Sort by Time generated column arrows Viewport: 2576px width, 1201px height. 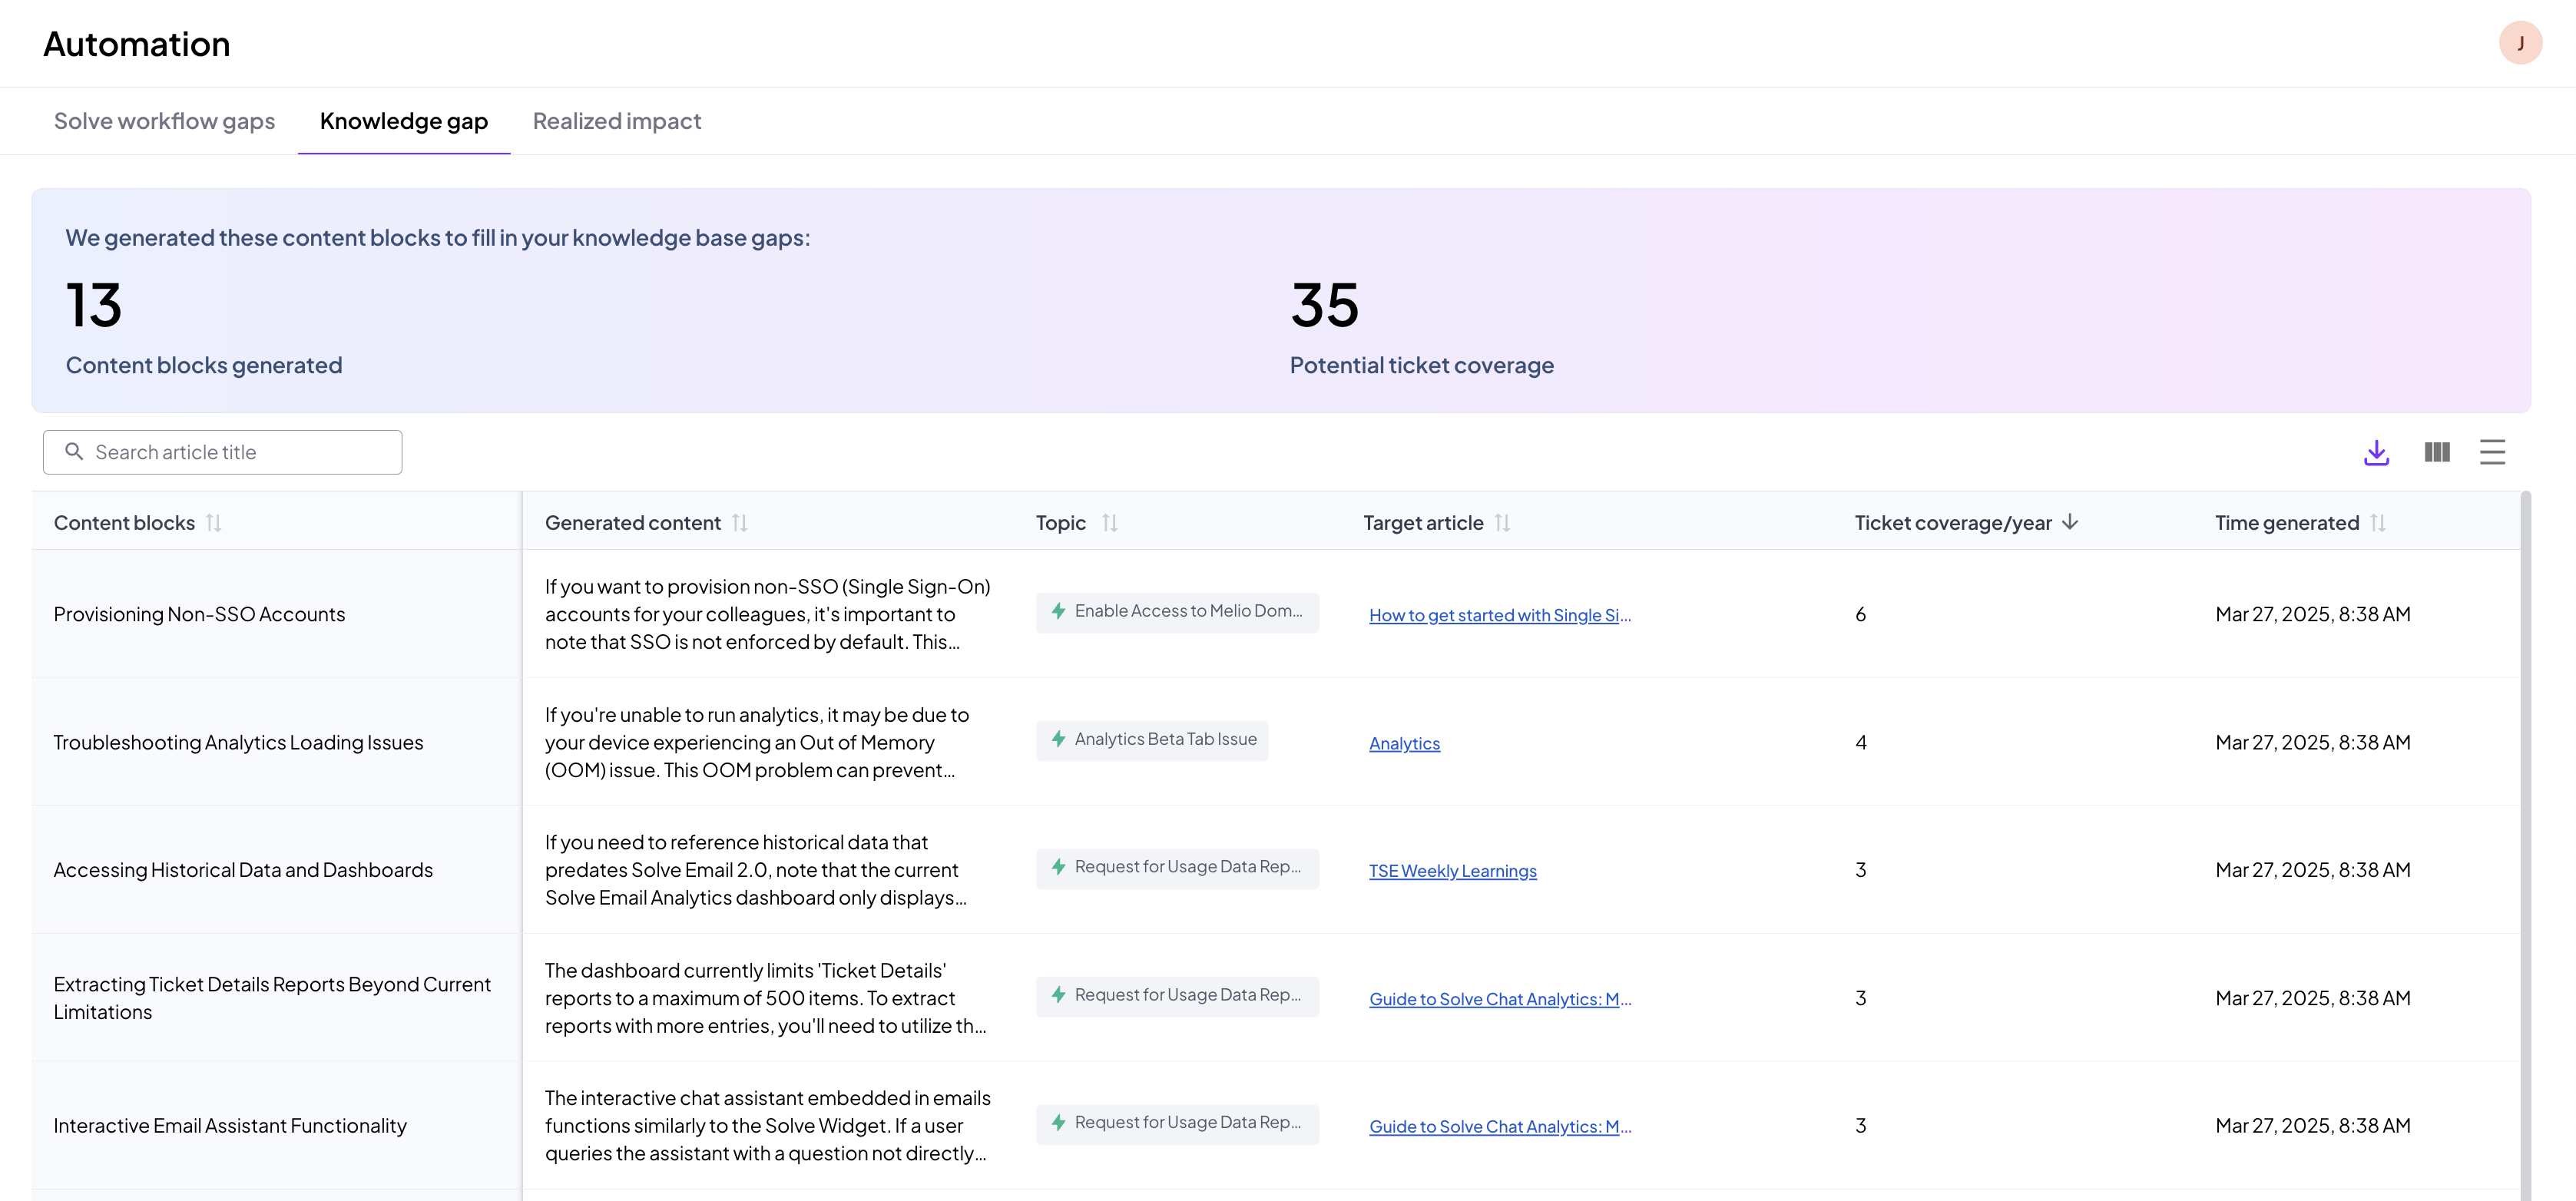tap(2377, 523)
